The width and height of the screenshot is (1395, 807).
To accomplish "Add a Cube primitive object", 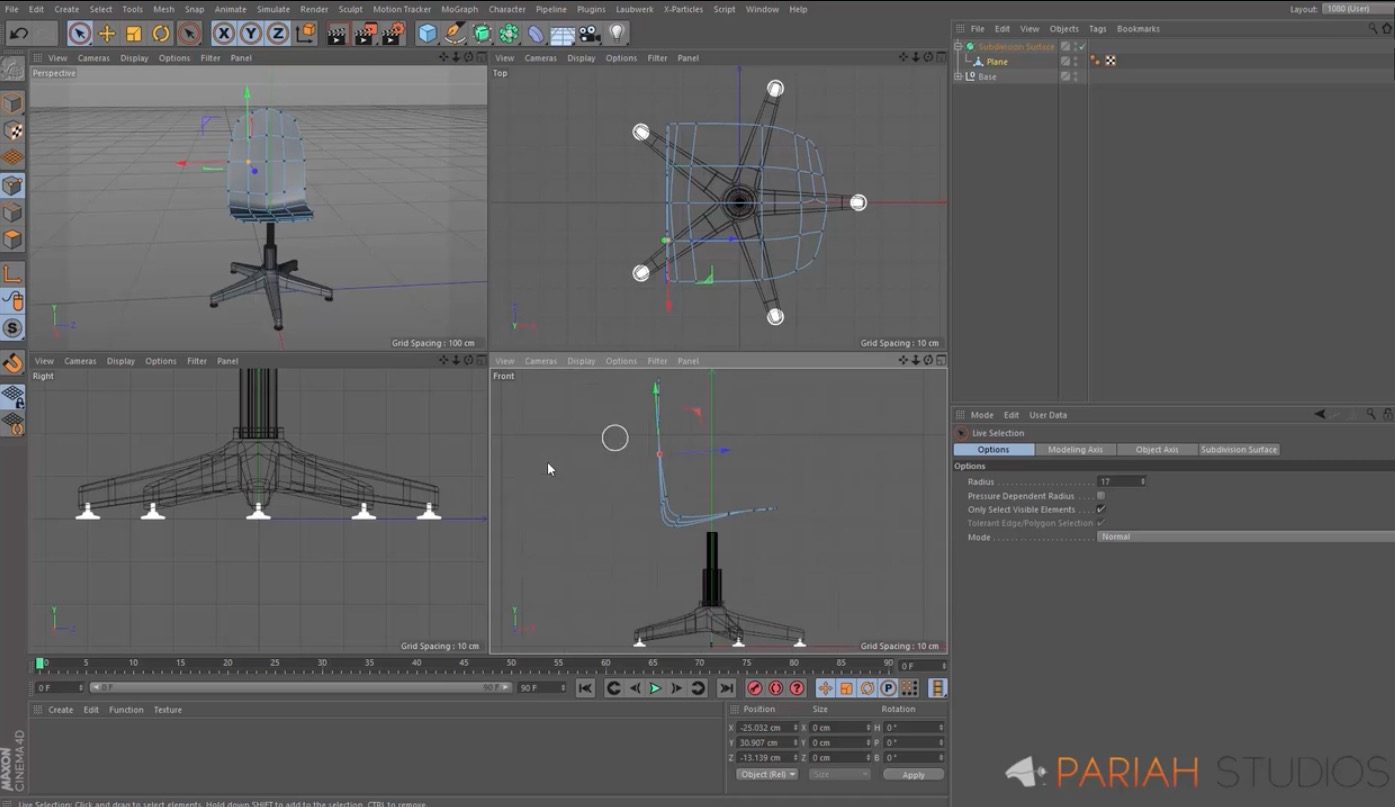I will [x=428, y=34].
